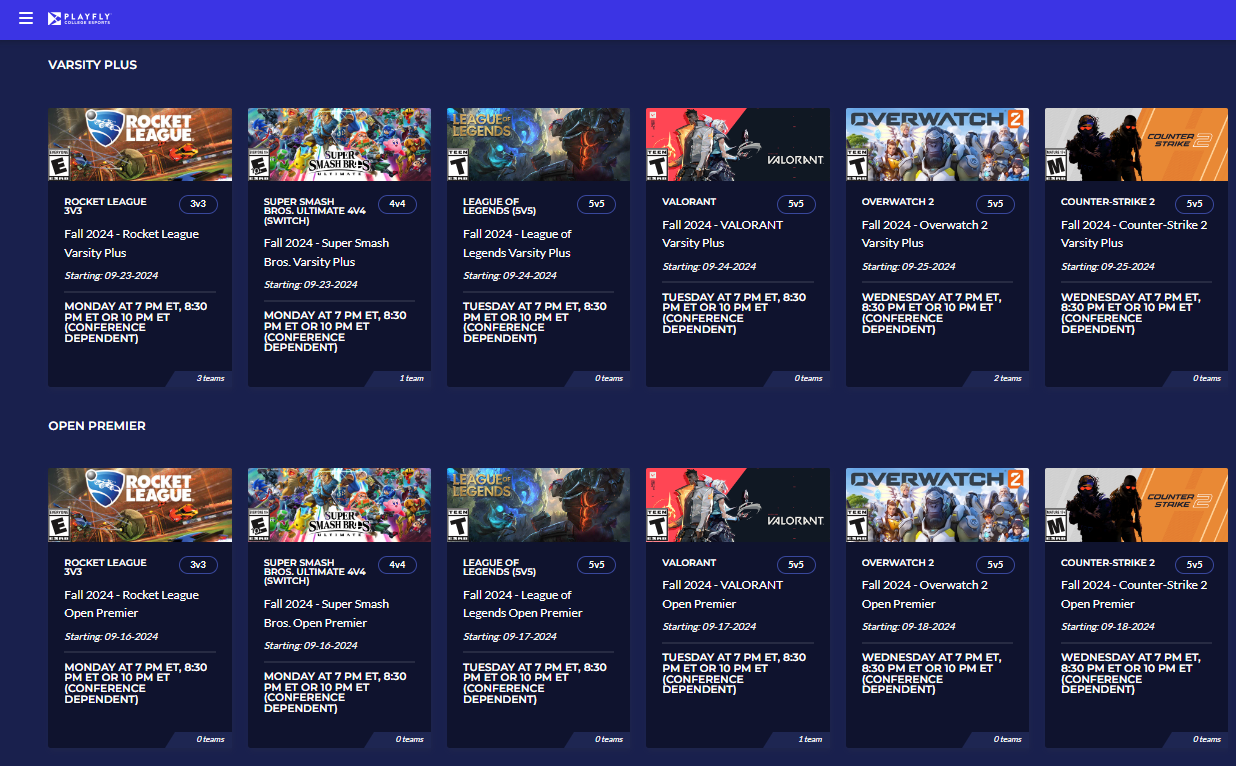
Task: Click 4v4 badge on Super Smash Varsity Plus
Action: point(397,204)
